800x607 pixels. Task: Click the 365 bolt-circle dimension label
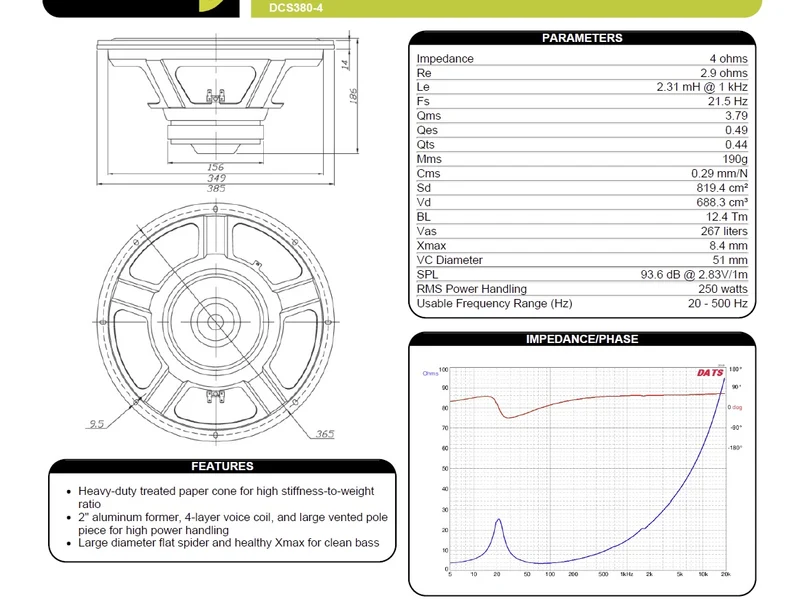pyautogui.click(x=324, y=434)
